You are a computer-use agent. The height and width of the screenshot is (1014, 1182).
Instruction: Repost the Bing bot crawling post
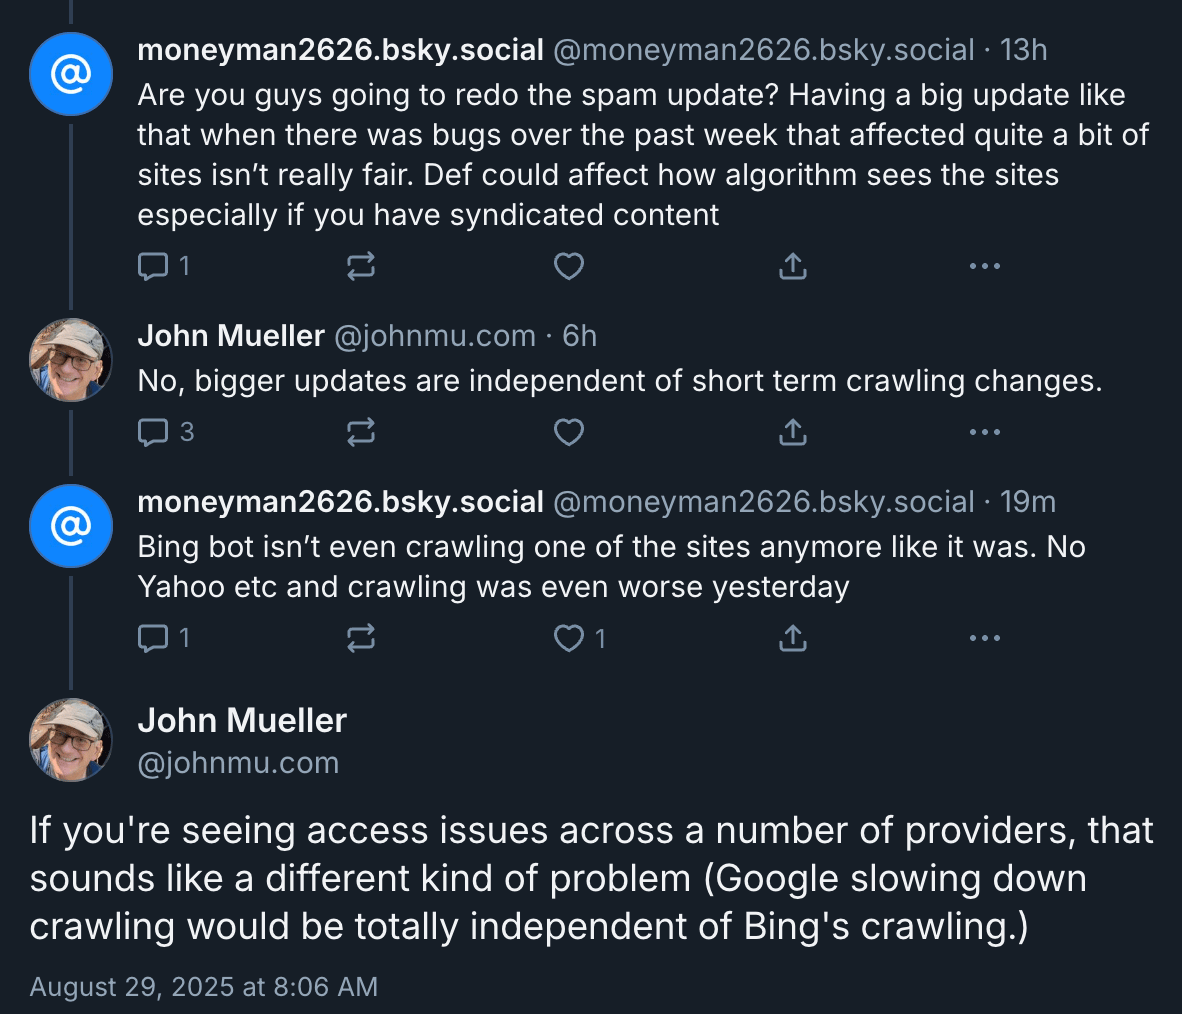point(360,638)
